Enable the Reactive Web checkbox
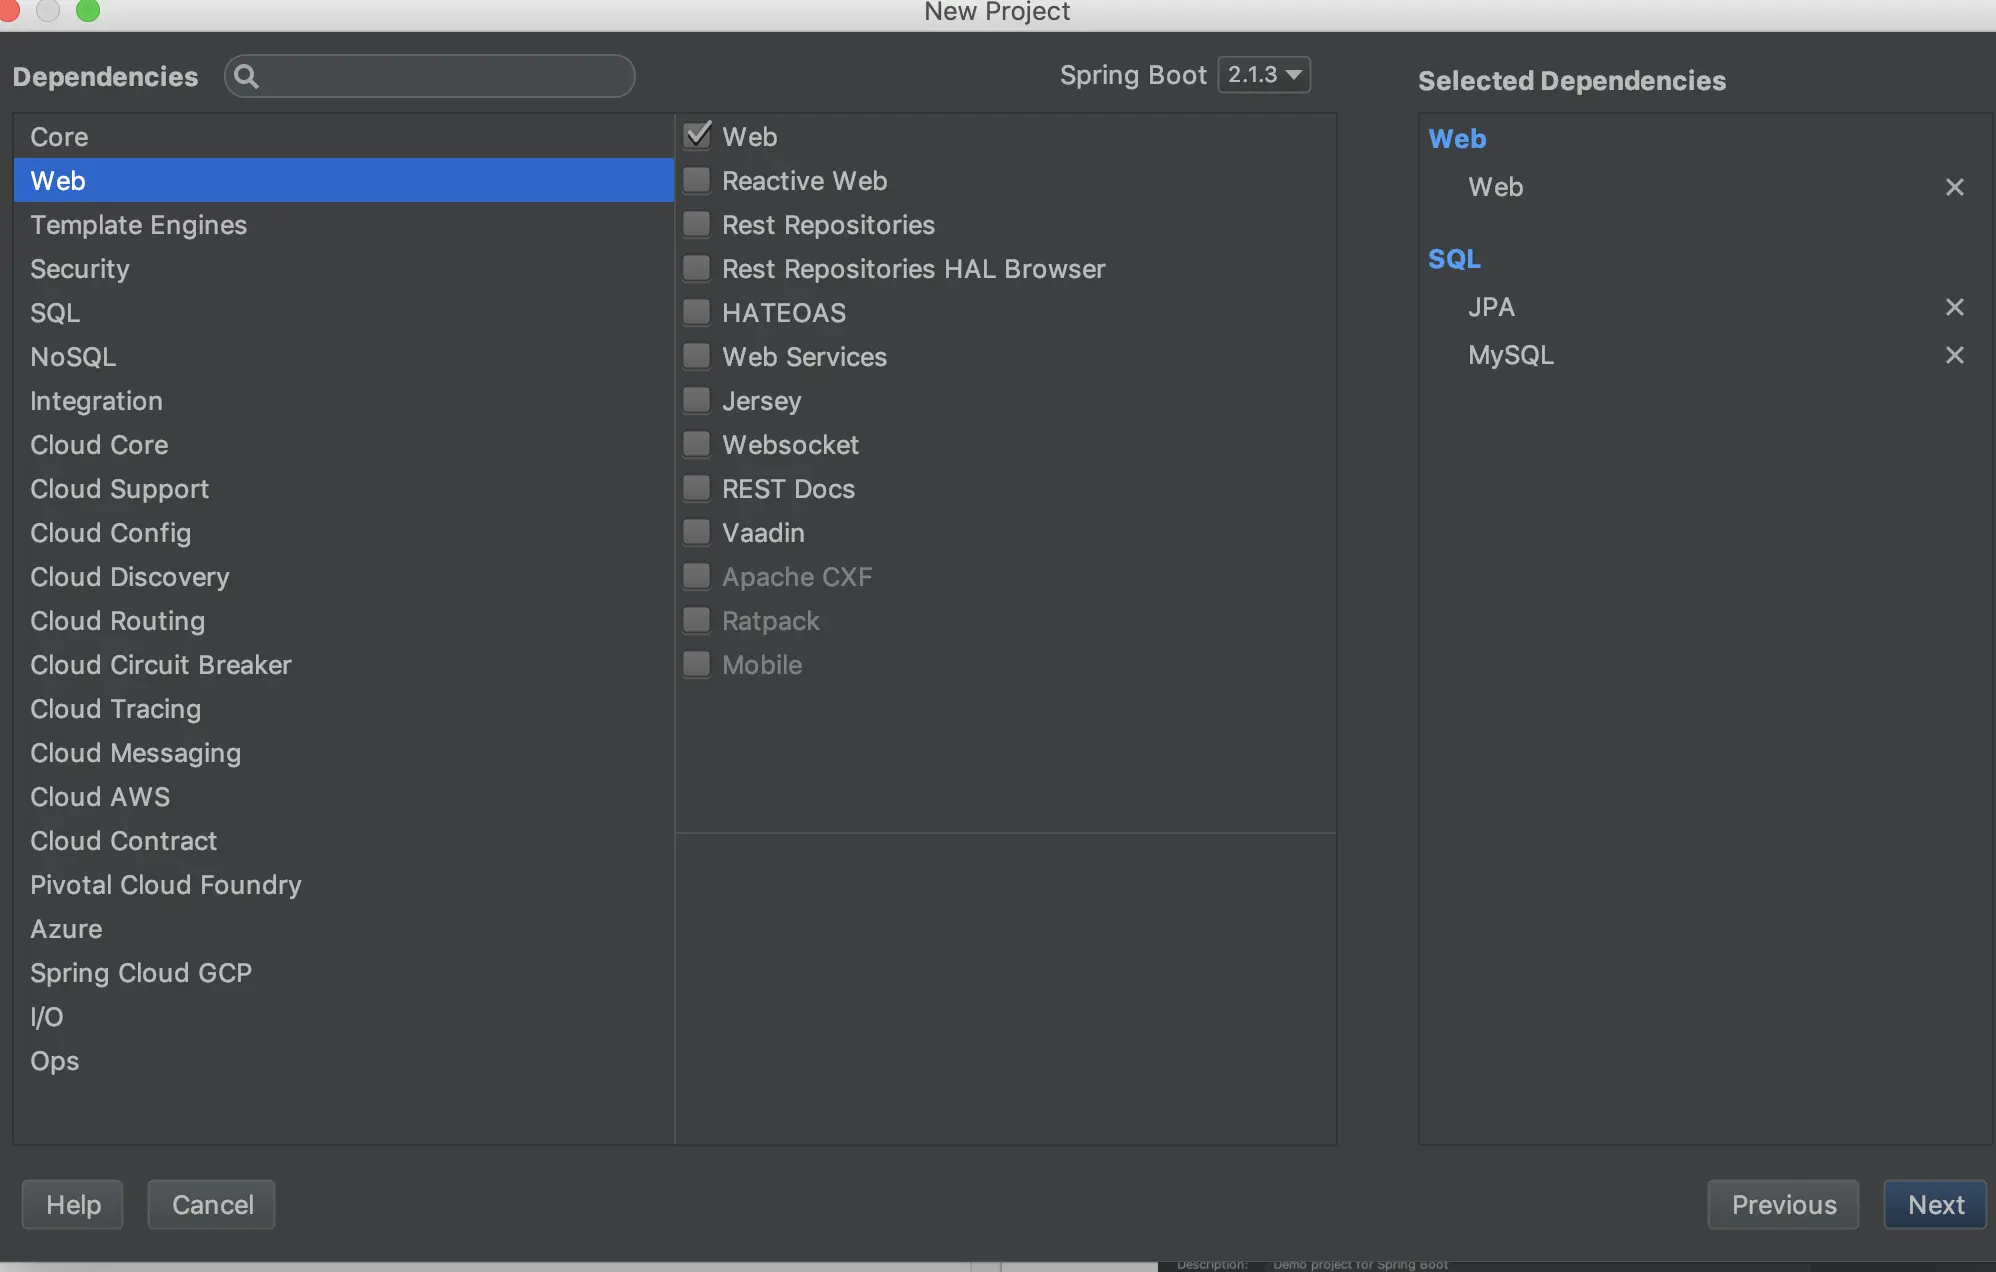The height and width of the screenshot is (1272, 1996). click(x=697, y=180)
